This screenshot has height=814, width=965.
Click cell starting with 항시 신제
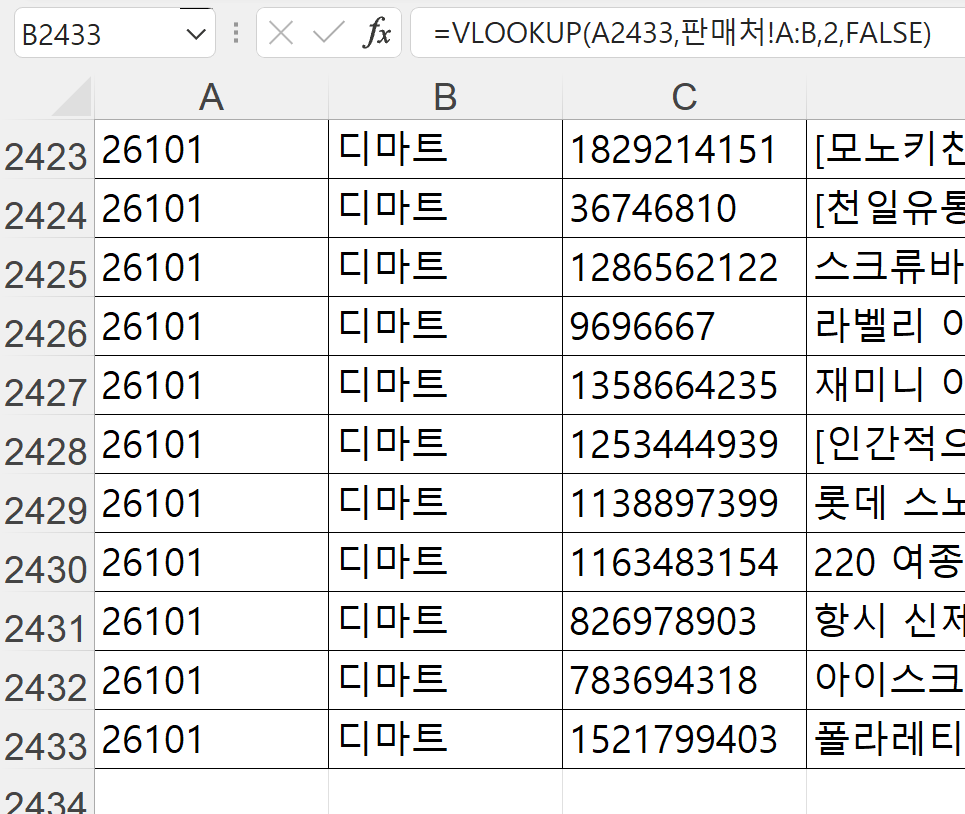(x=886, y=622)
